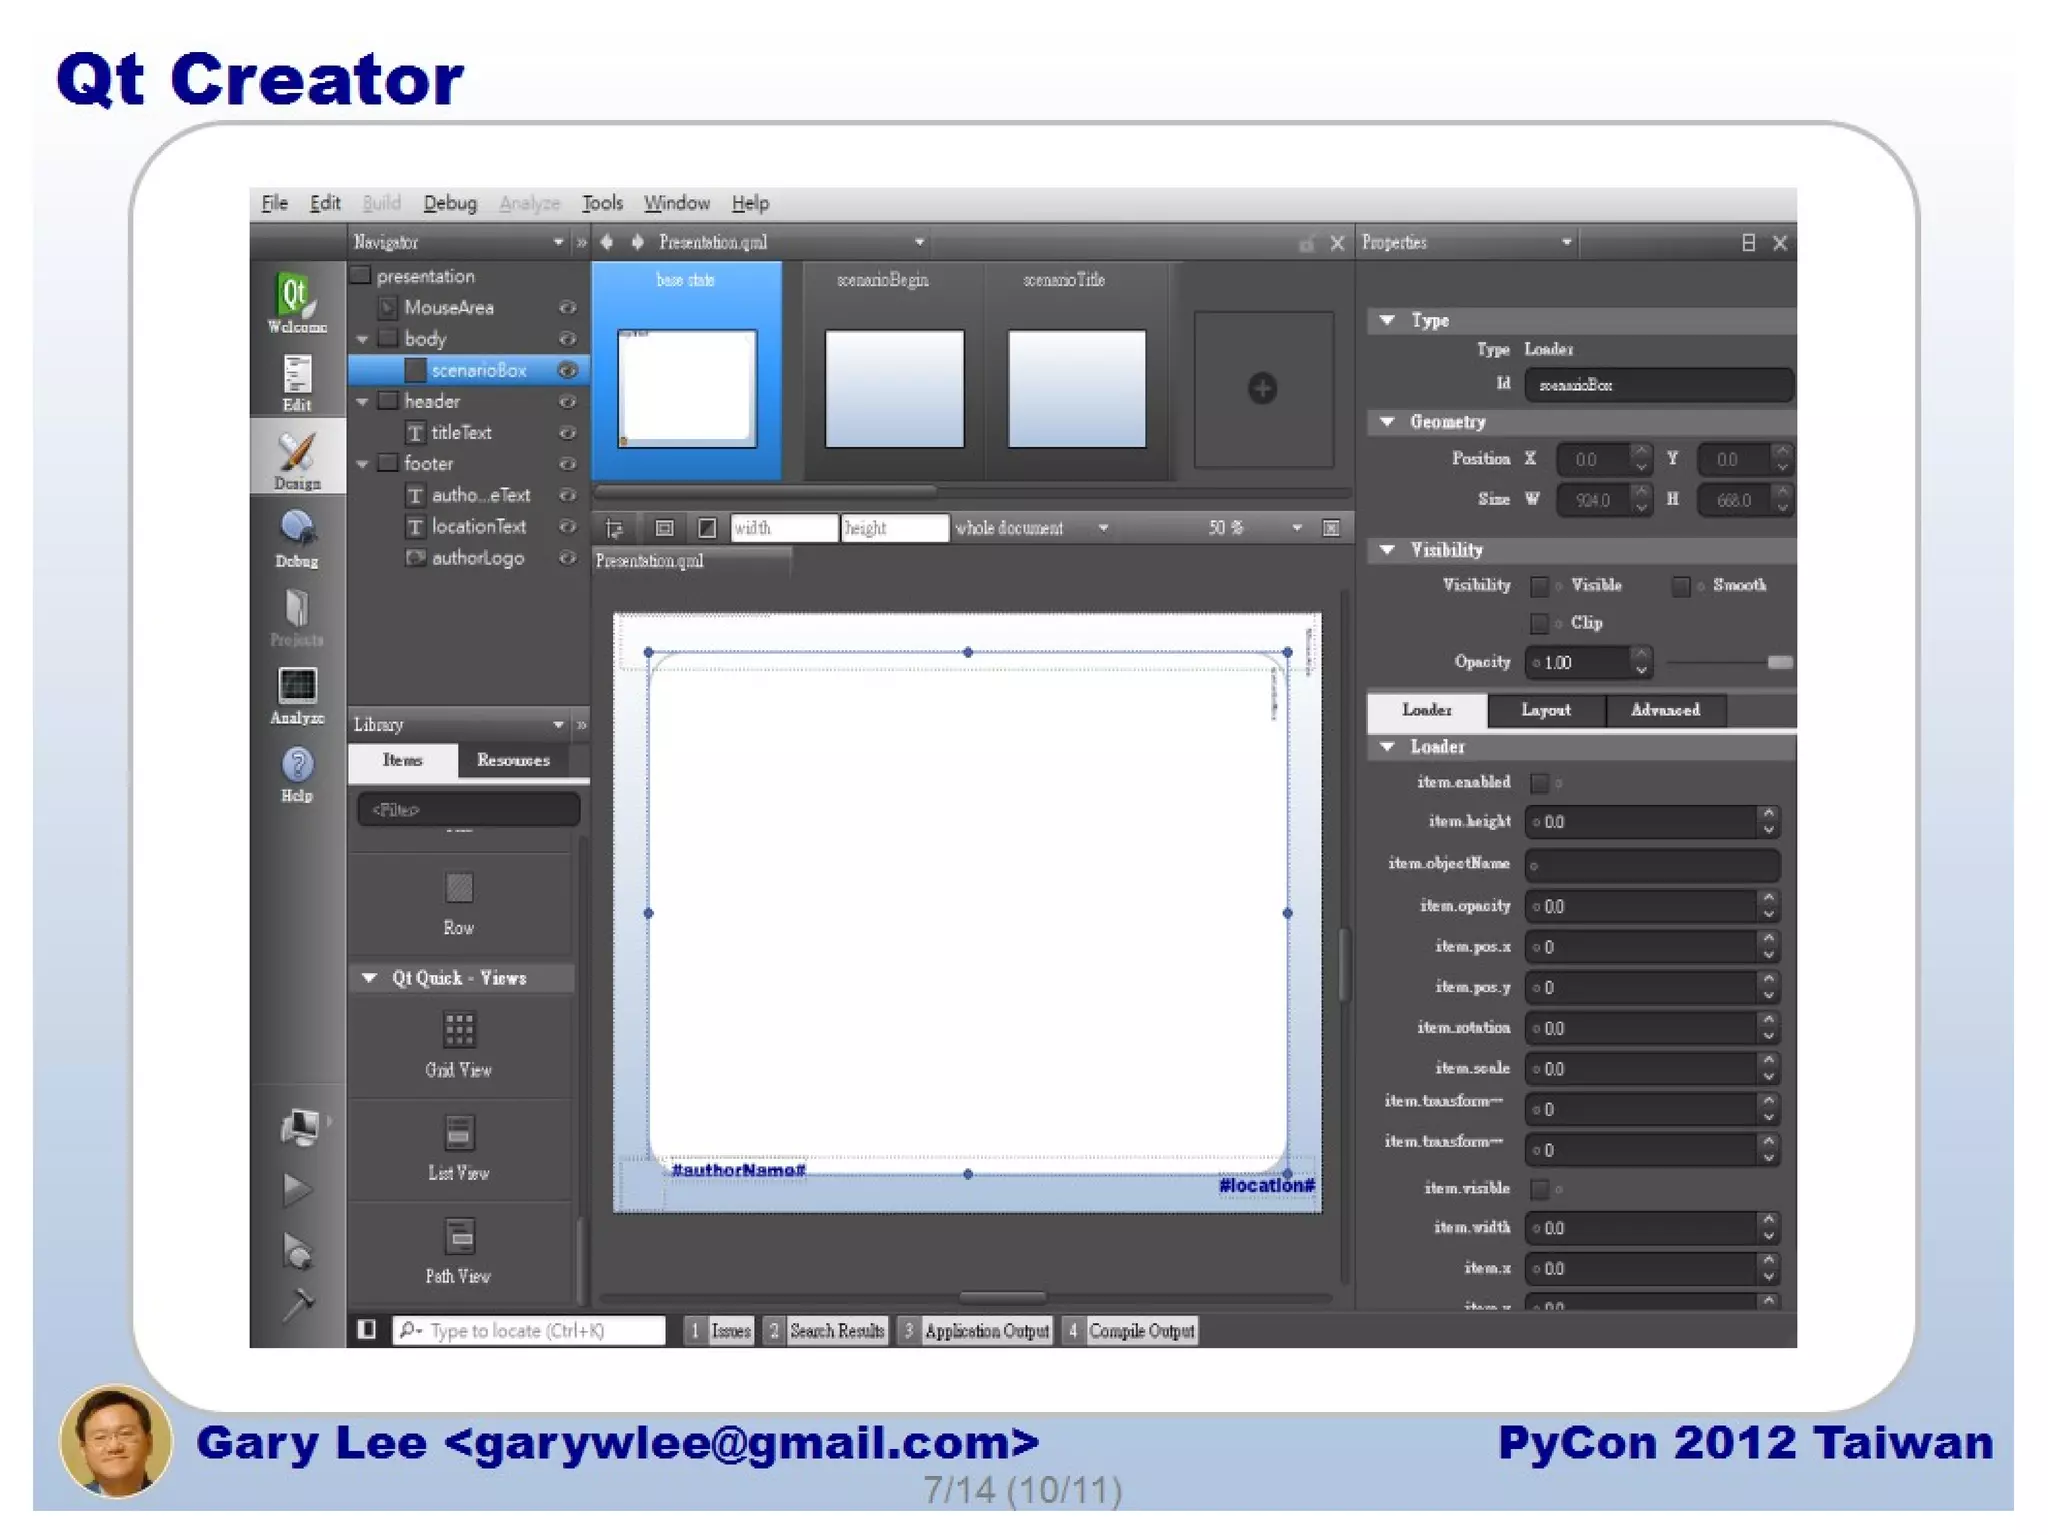
Task: Open the zoom 50% dropdown
Action: tap(1296, 528)
